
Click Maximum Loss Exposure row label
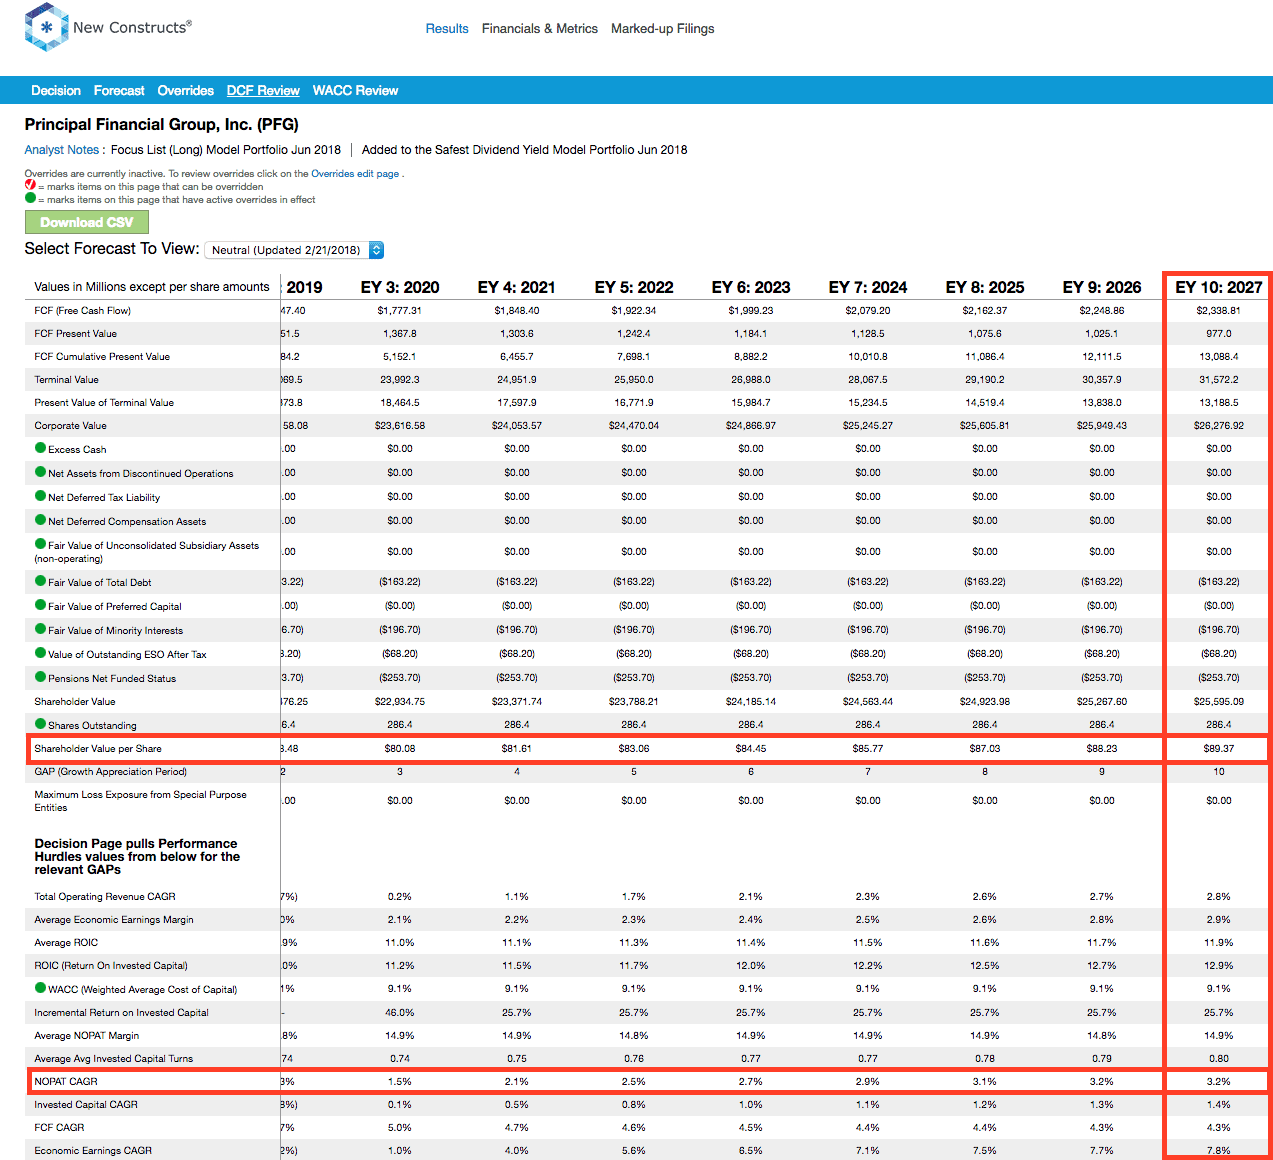(x=140, y=800)
